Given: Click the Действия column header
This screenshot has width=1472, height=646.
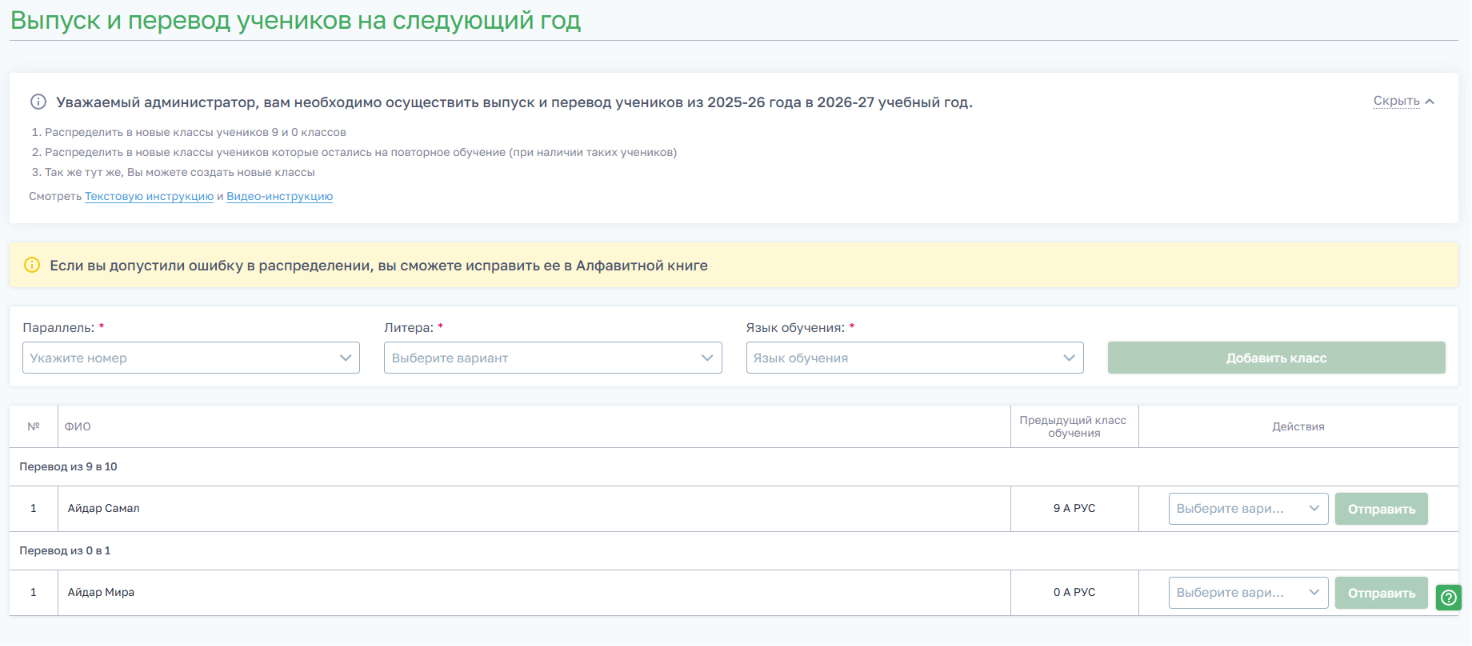Looking at the screenshot, I should 1298,427.
